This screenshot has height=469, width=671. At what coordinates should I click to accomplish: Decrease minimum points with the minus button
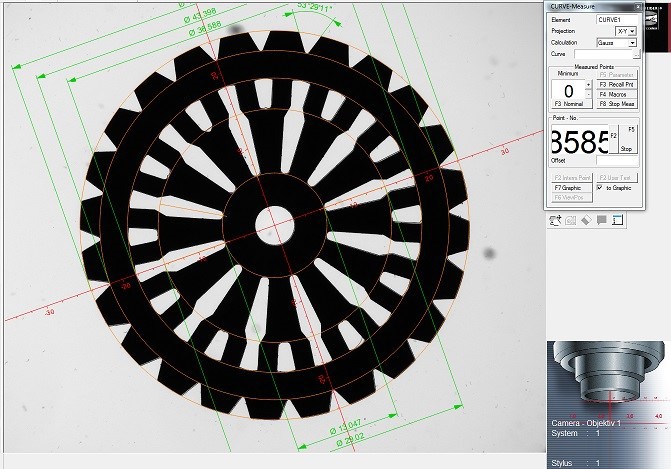pos(588,94)
